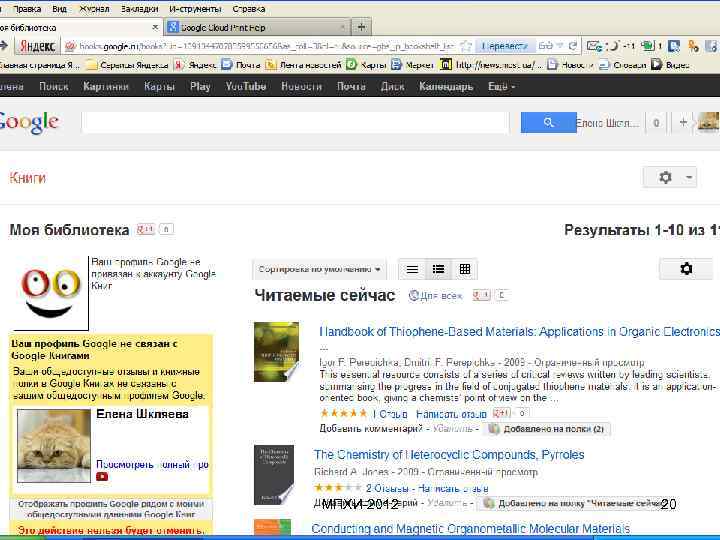Screen dimensions: 720x540
Task: Click 2 Отзывы link for Pyrroles book
Action: tap(387, 488)
